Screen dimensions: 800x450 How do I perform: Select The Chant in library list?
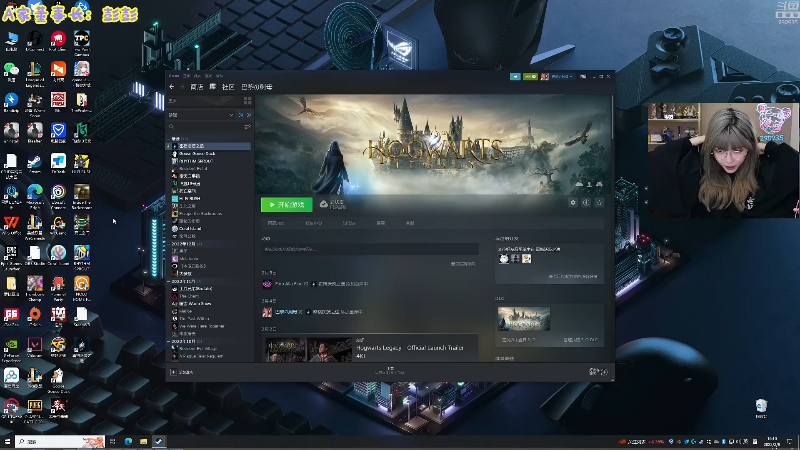[189, 296]
